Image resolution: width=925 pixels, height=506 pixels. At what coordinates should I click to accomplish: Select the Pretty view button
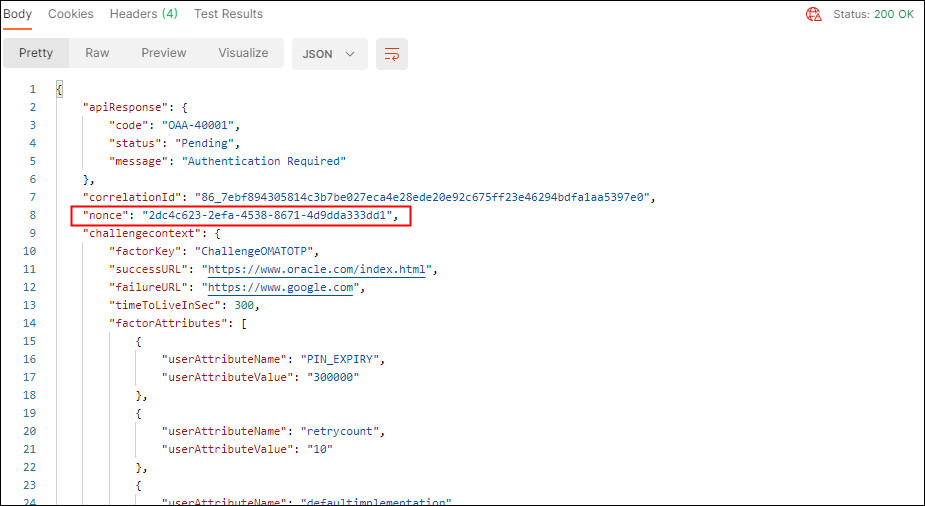(x=36, y=53)
